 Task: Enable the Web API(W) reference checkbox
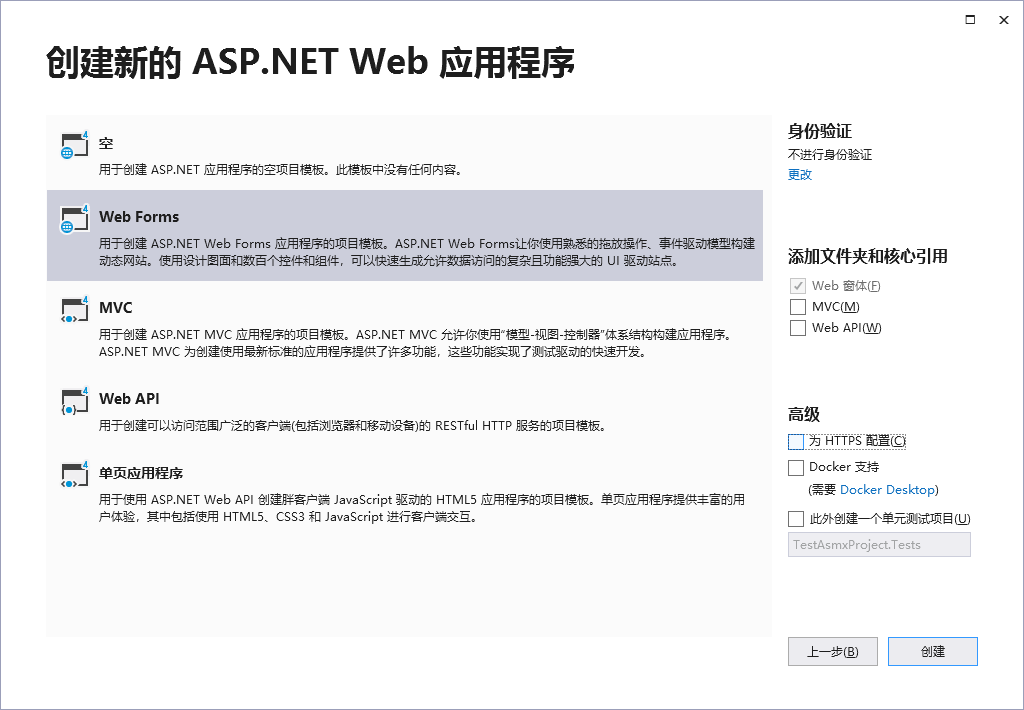click(x=797, y=328)
